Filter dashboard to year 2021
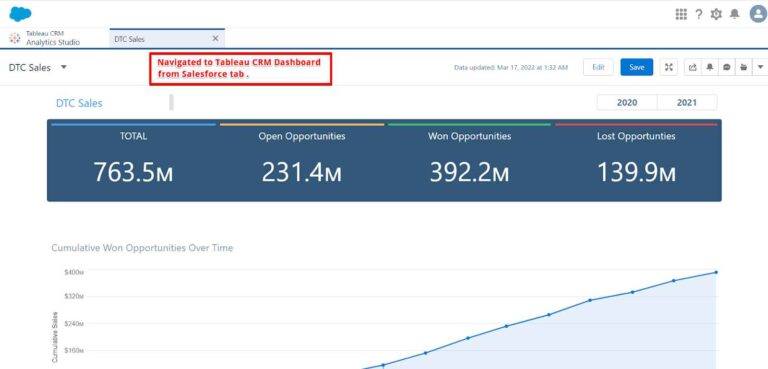768x369 pixels. [x=687, y=102]
